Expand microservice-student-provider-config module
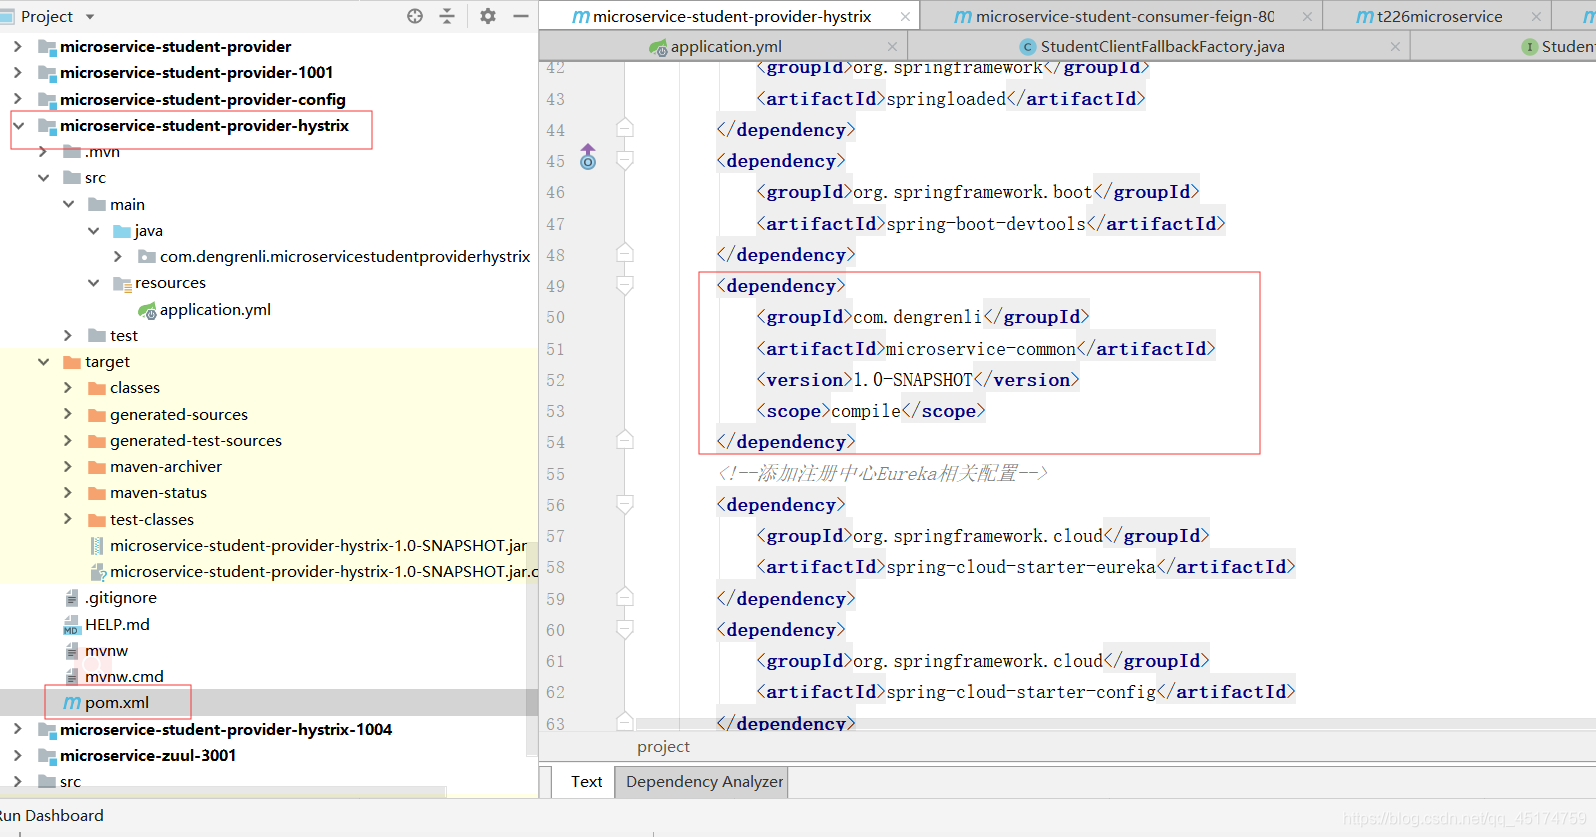Viewport: 1596px width, 837px height. click(x=17, y=99)
